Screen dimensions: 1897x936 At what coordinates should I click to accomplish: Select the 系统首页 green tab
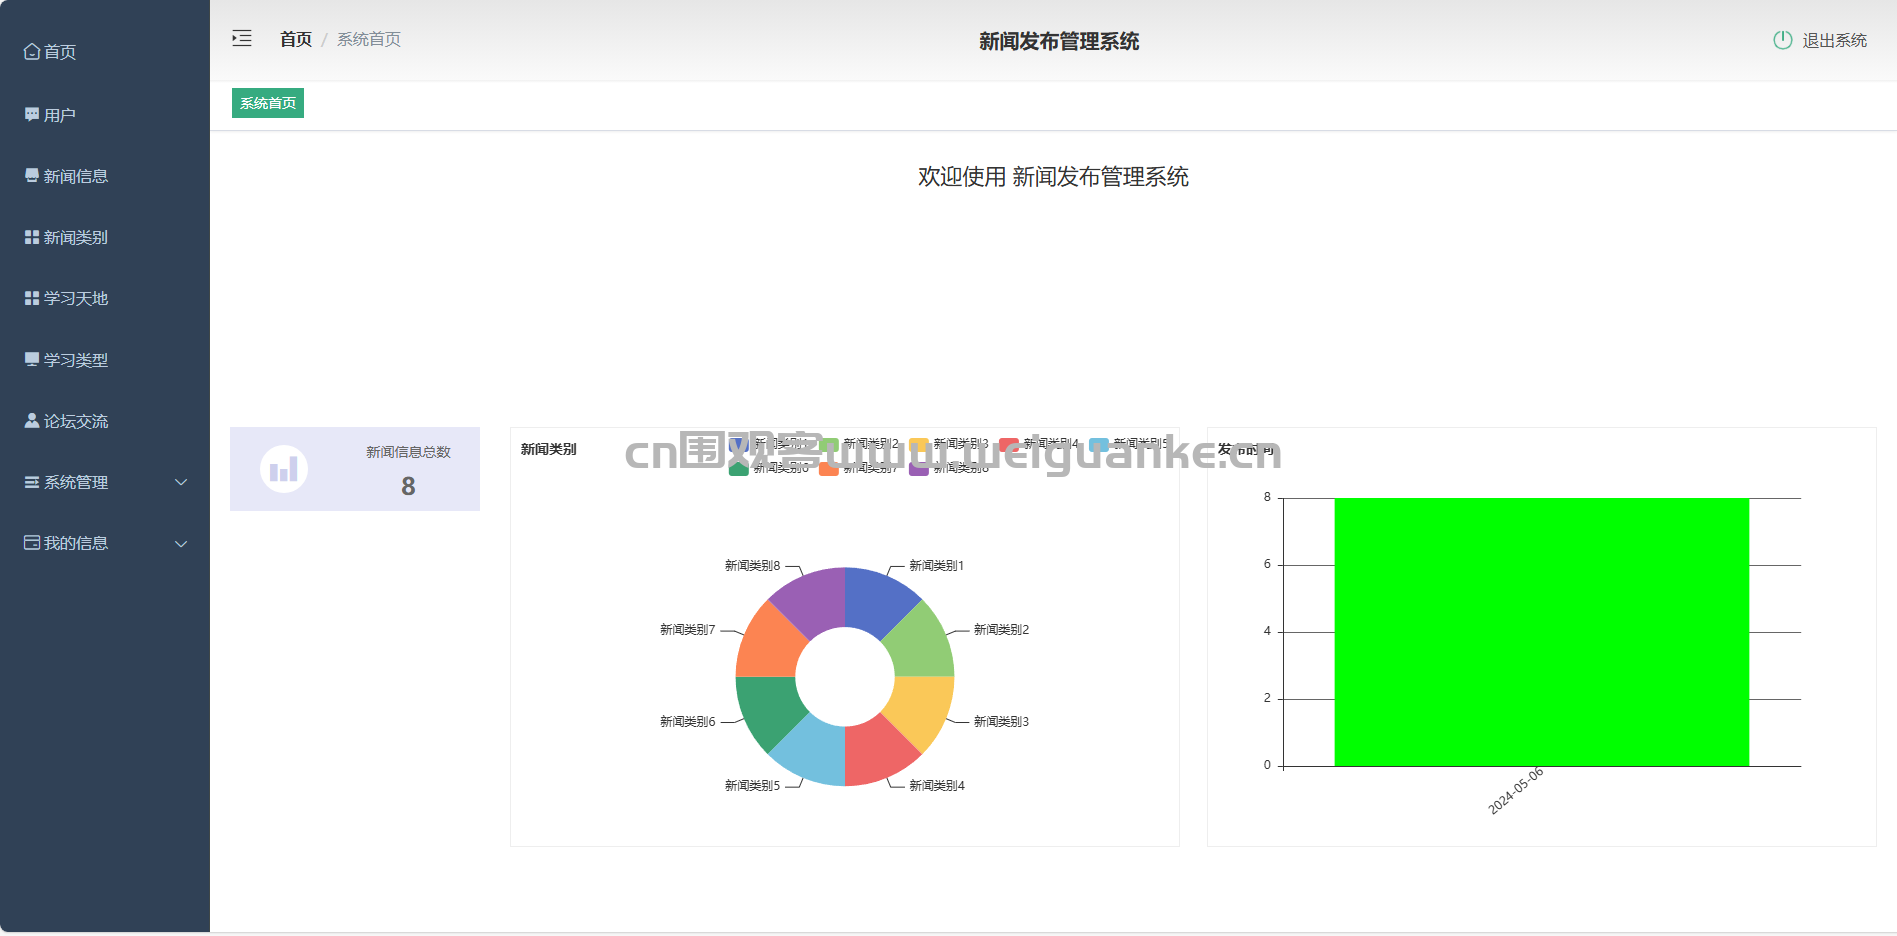[x=268, y=103]
